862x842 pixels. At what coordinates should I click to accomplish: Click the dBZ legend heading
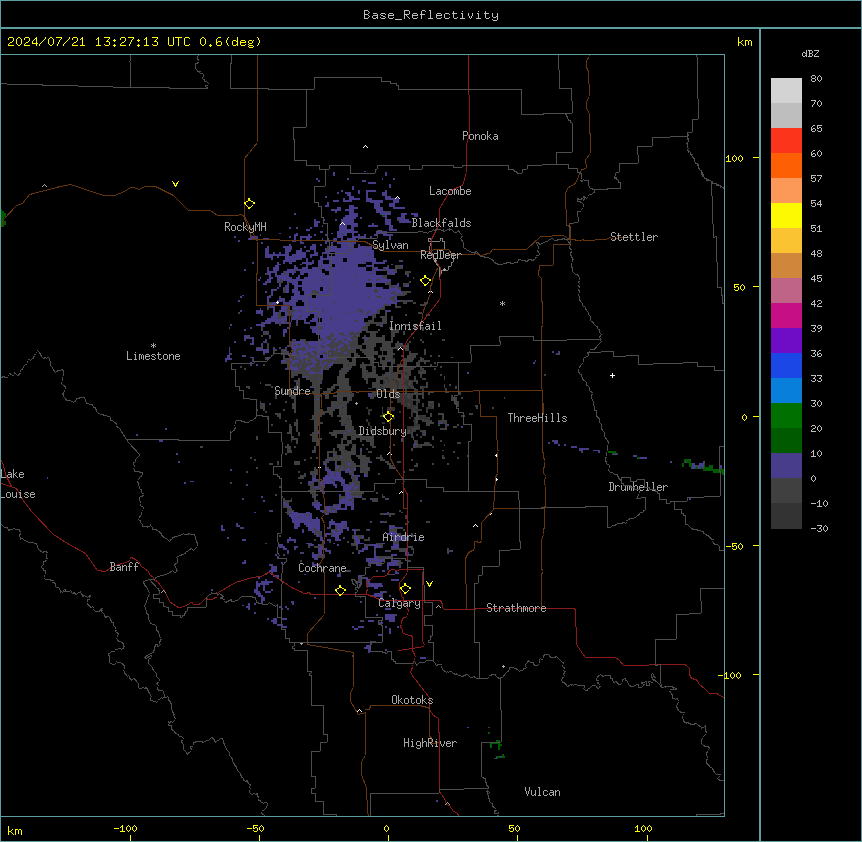coord(810,53)
